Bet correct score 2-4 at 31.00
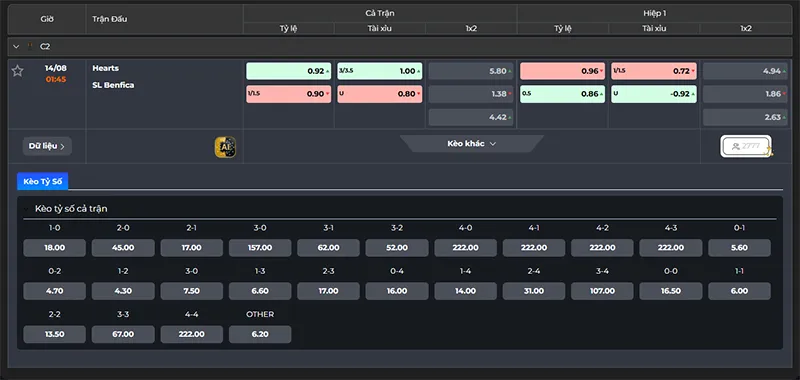Screen dimensions: 800x380 [x=534, y=291]
